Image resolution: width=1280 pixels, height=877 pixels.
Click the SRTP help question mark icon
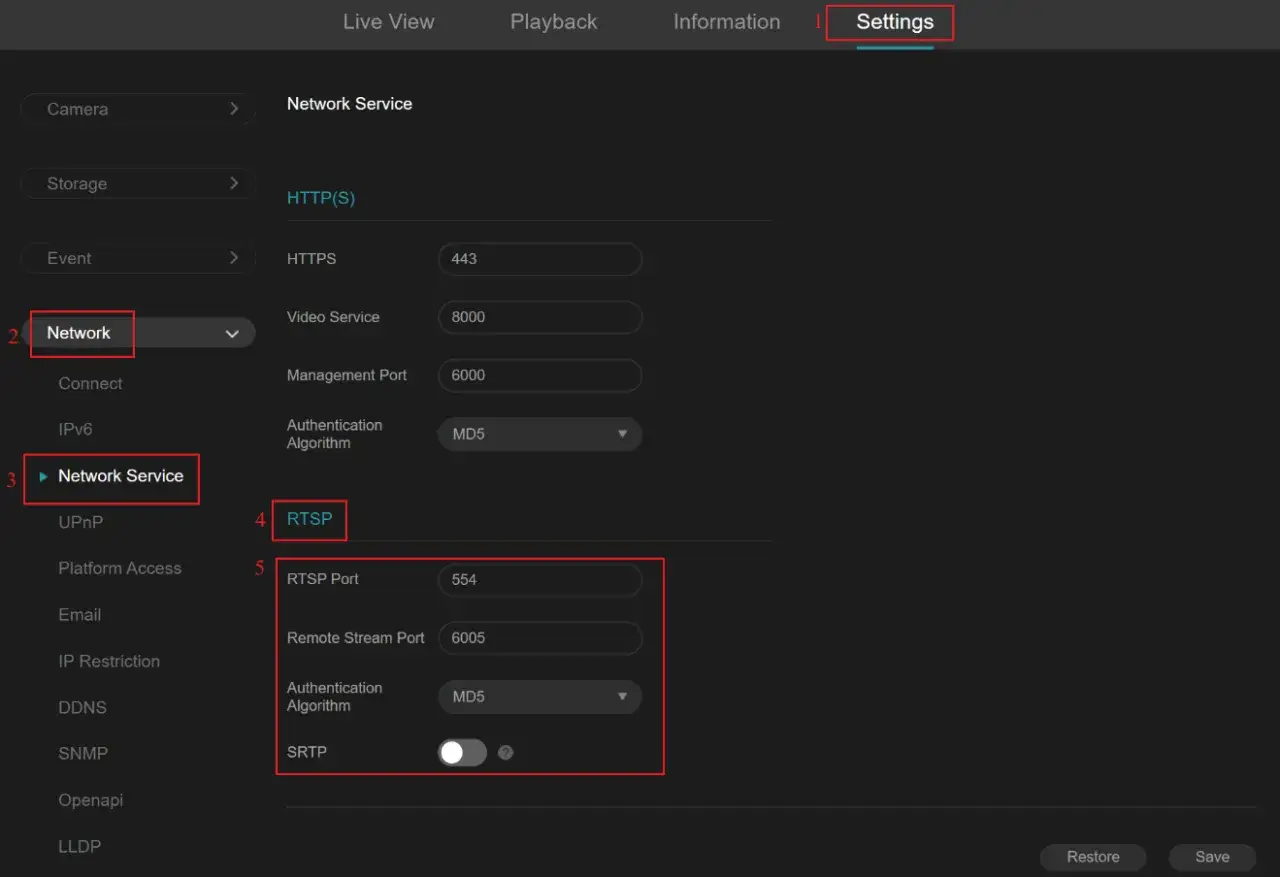point(505,752)
